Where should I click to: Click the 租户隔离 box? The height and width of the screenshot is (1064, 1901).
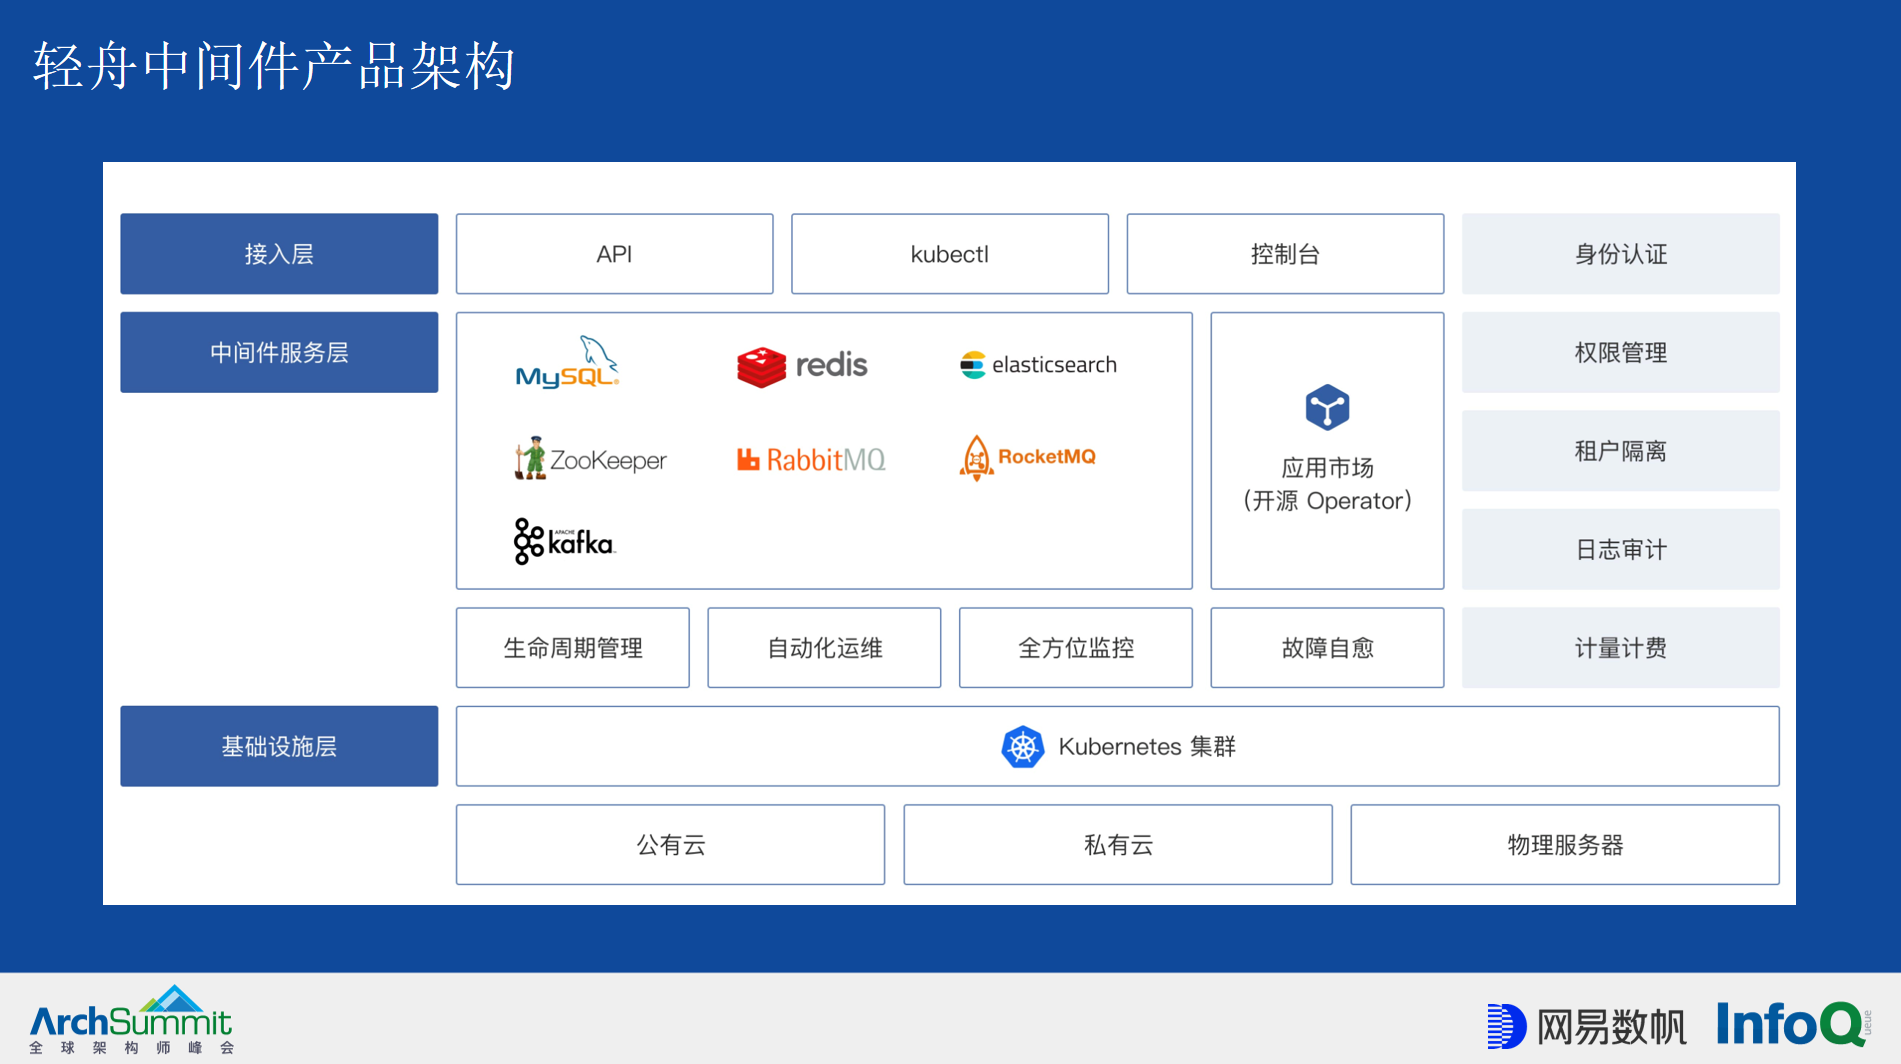click(x=1621, y=451)
